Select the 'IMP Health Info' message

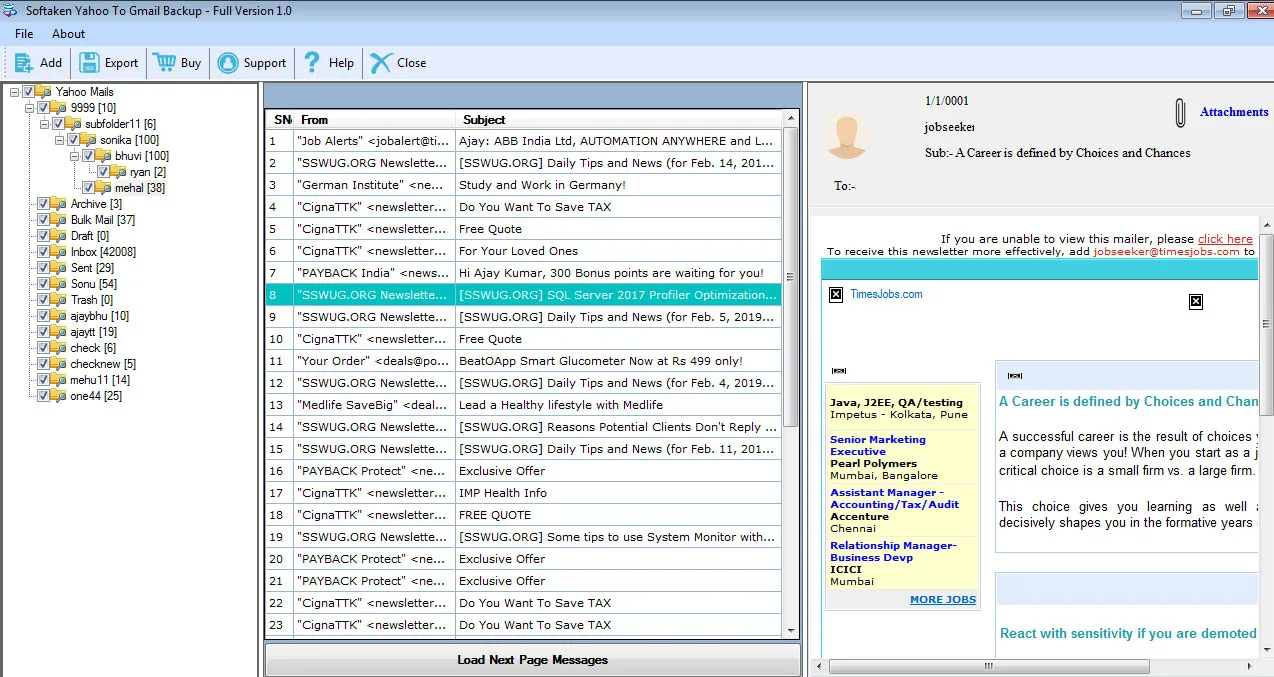point(523,493)
